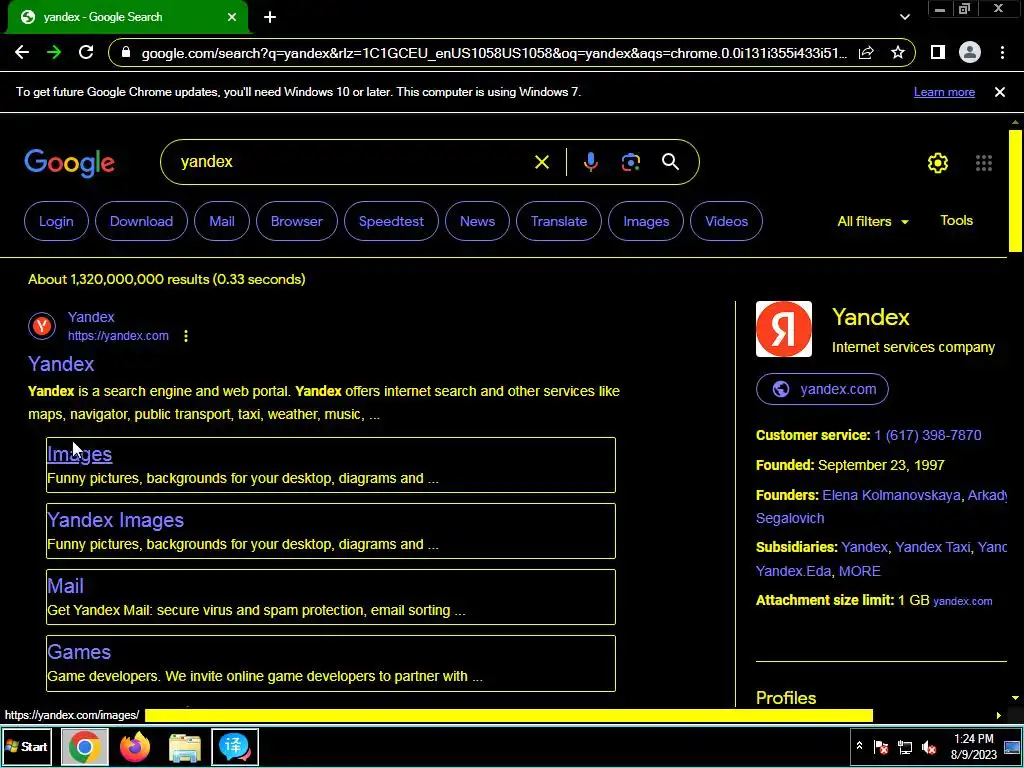
Task: Start voice search with microphone icon
Action: pos(590,162)
